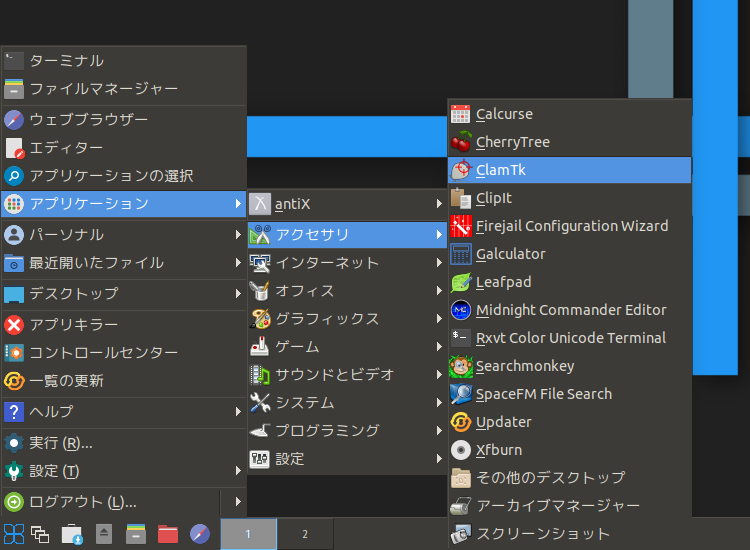Choose the 実行 (R)... menu entry
750x550 pixels.
(x=124, y=443)
